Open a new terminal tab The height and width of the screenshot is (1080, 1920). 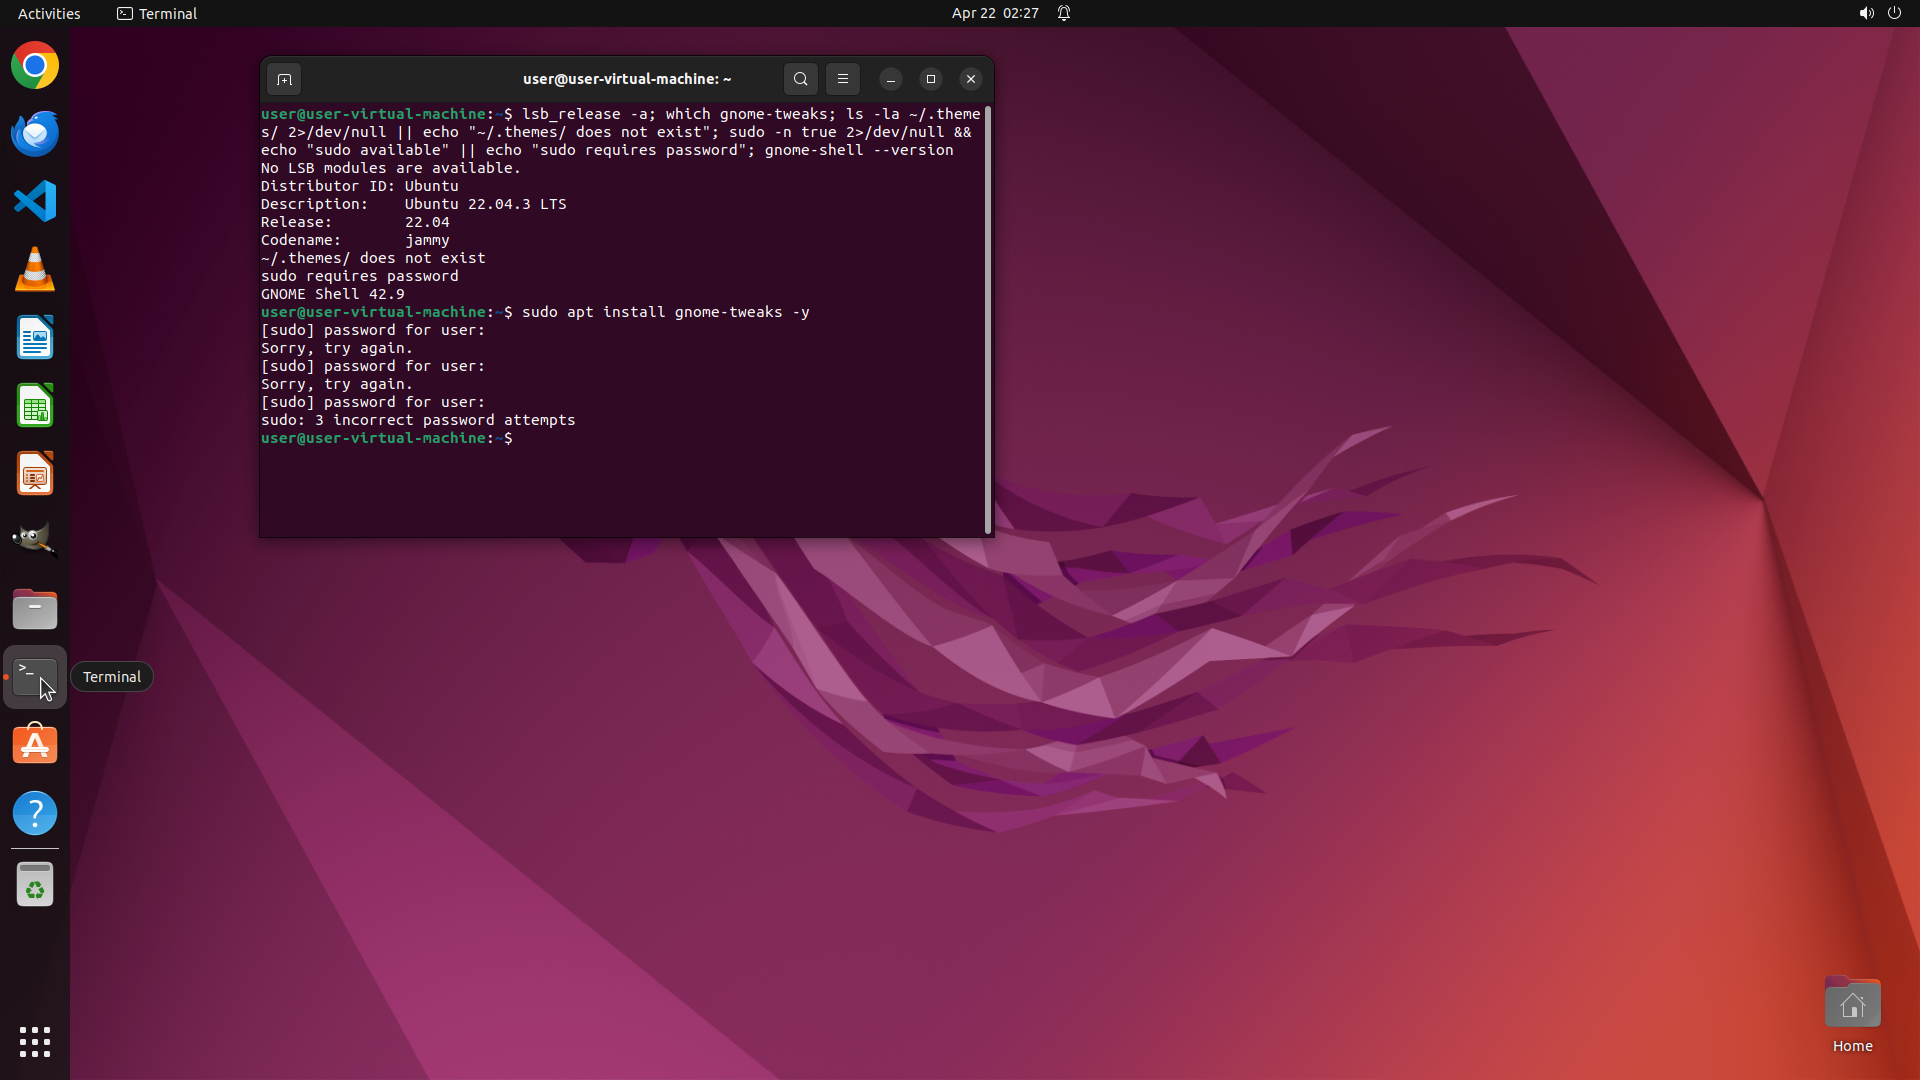tap(284, 79)
